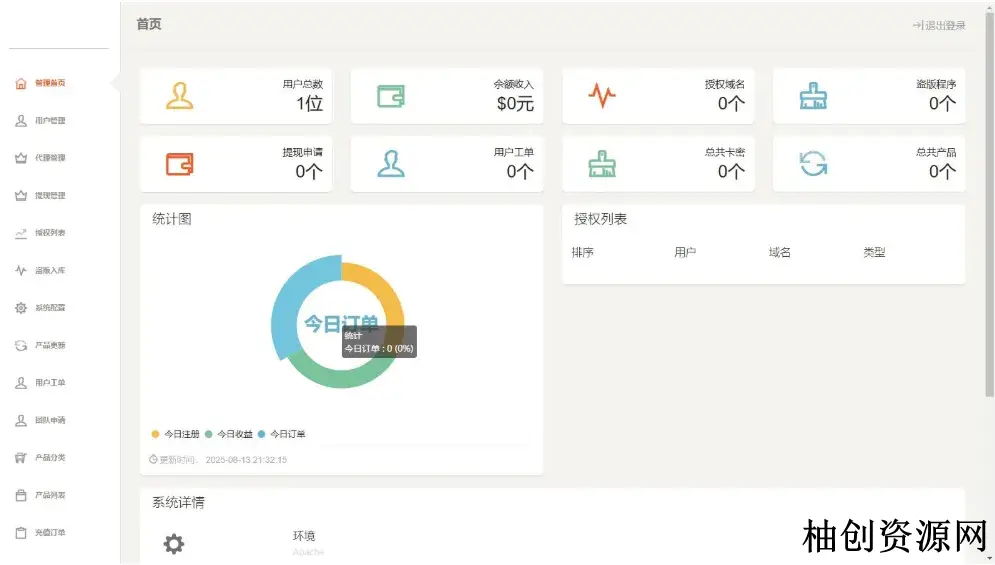Toggle the 今日订单 legend item
Viewport: 995px width, 565px height.
coord(282,434)
